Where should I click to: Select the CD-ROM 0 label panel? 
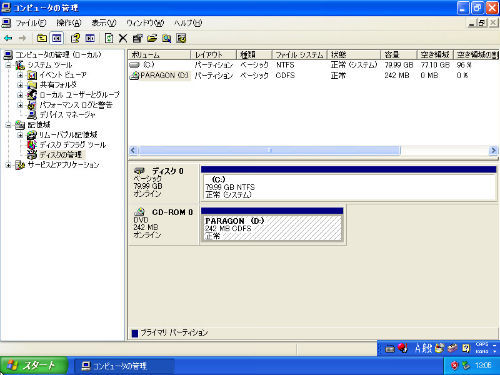164,225
